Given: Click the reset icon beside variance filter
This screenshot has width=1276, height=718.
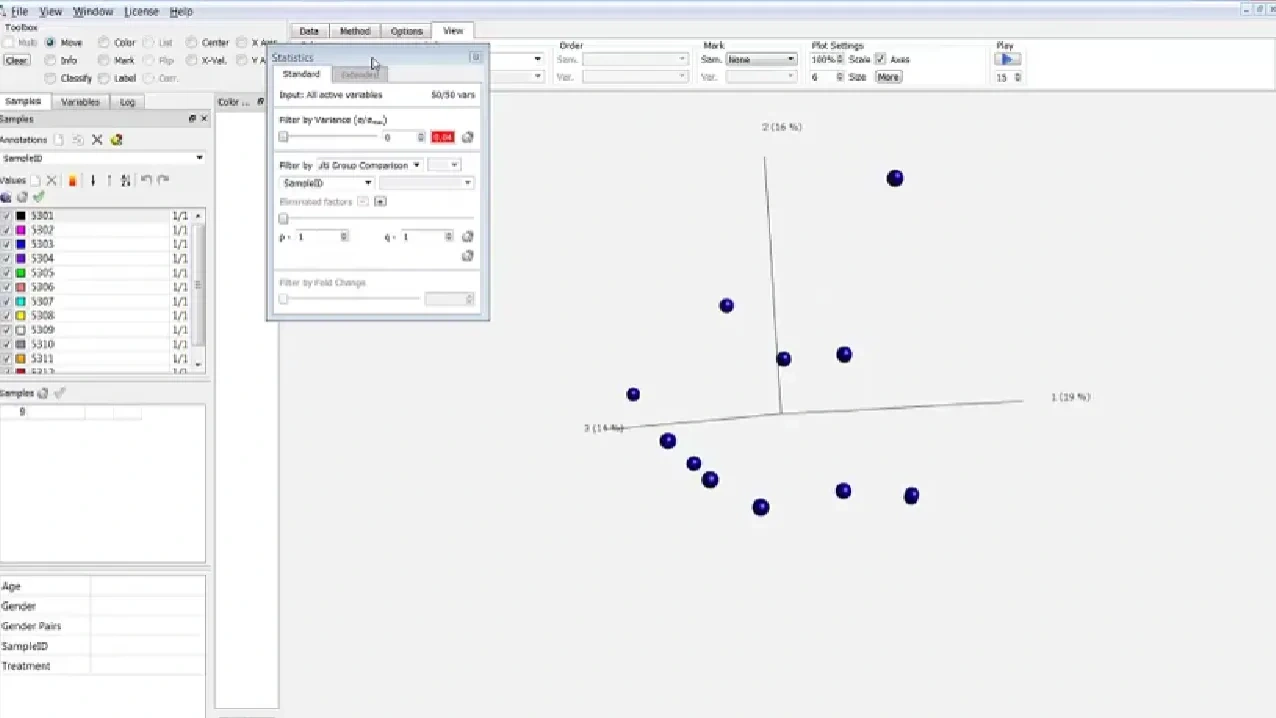Looking at the screenshot, I should click(x=467, y=137).
